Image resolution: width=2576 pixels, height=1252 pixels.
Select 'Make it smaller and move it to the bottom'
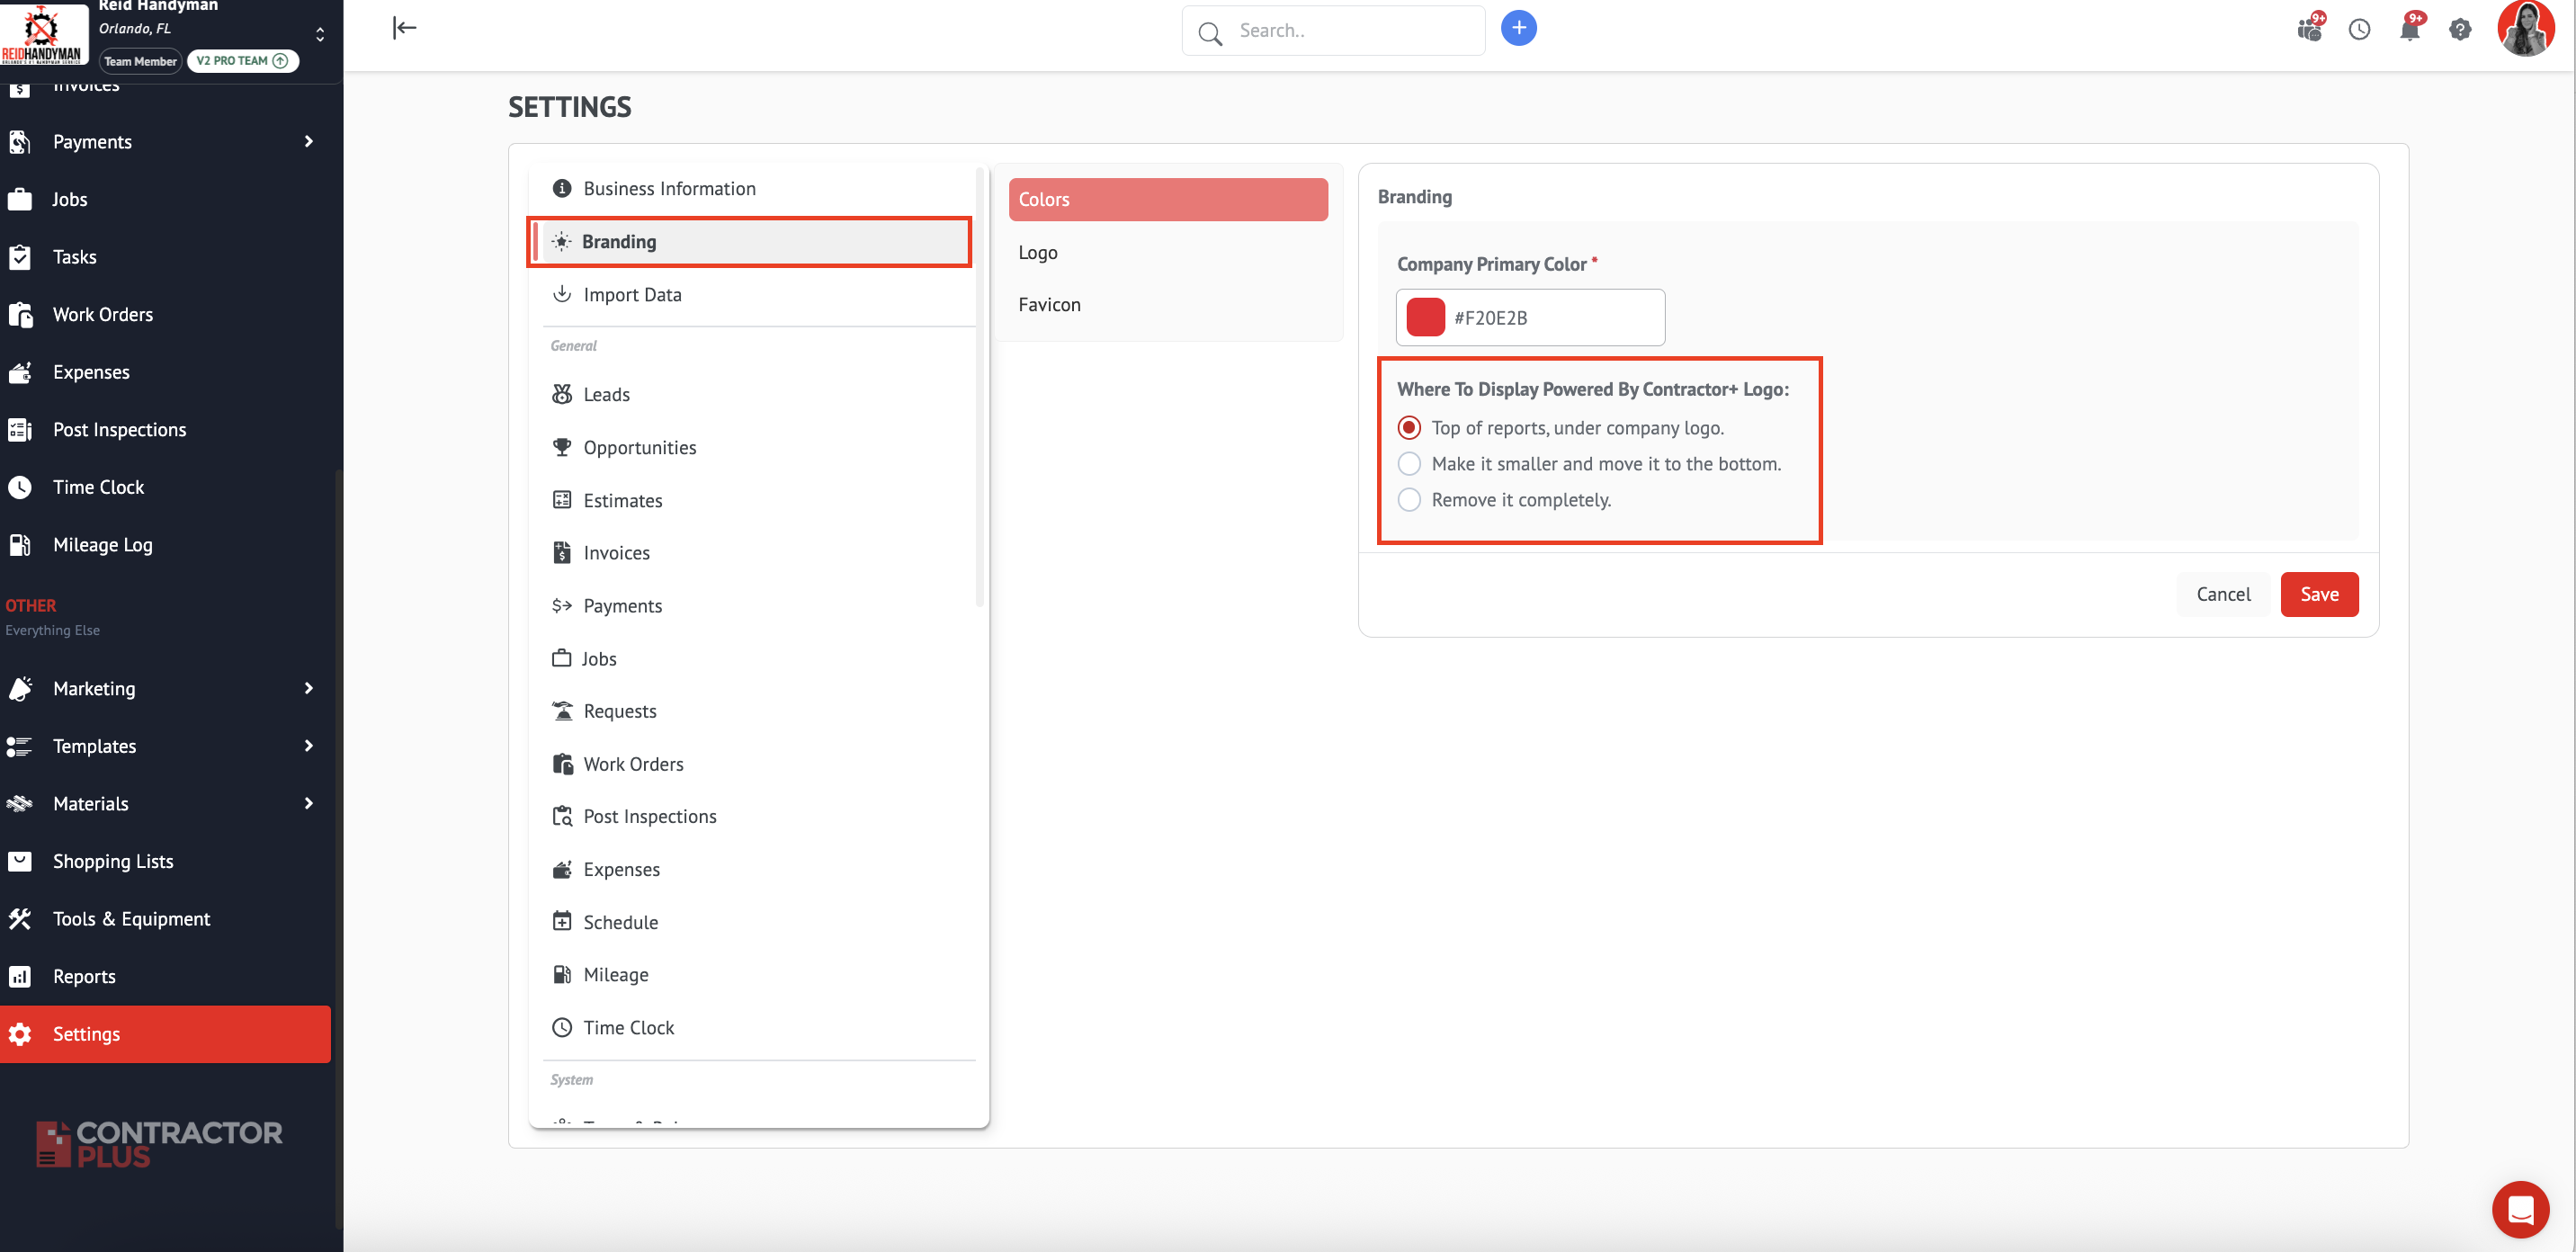[x=1409, y=464]
